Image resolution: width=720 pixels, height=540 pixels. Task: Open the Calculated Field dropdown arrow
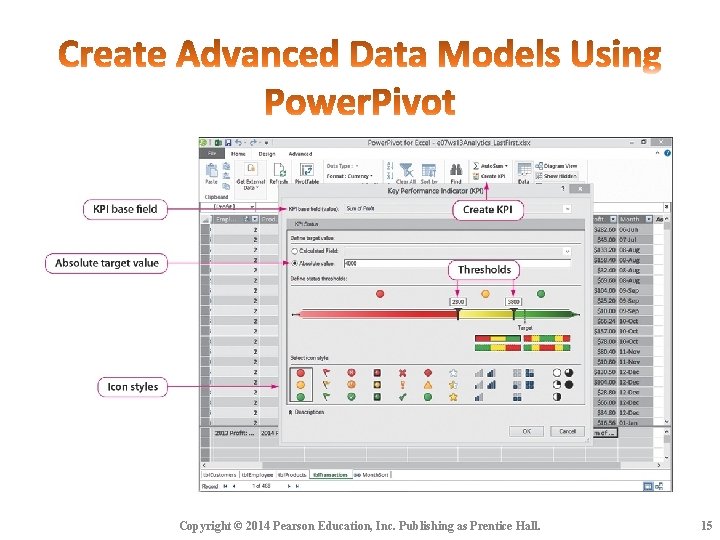567,251
